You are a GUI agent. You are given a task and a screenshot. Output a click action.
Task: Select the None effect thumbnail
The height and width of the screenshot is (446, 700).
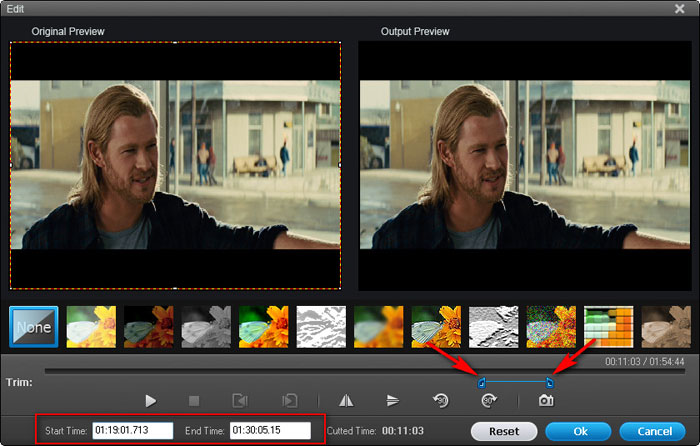(34, 327)
